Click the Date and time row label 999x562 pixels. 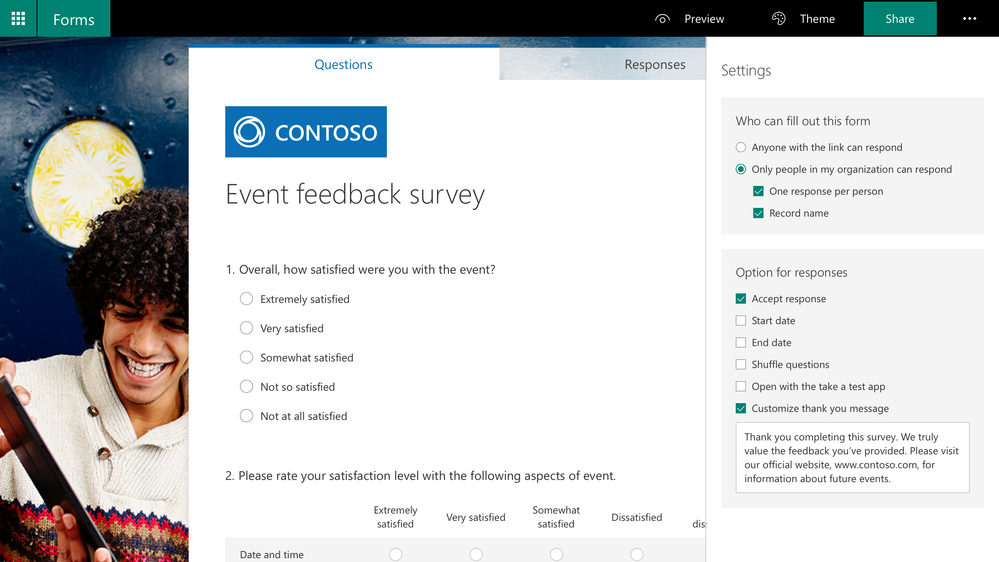[271, 554]
